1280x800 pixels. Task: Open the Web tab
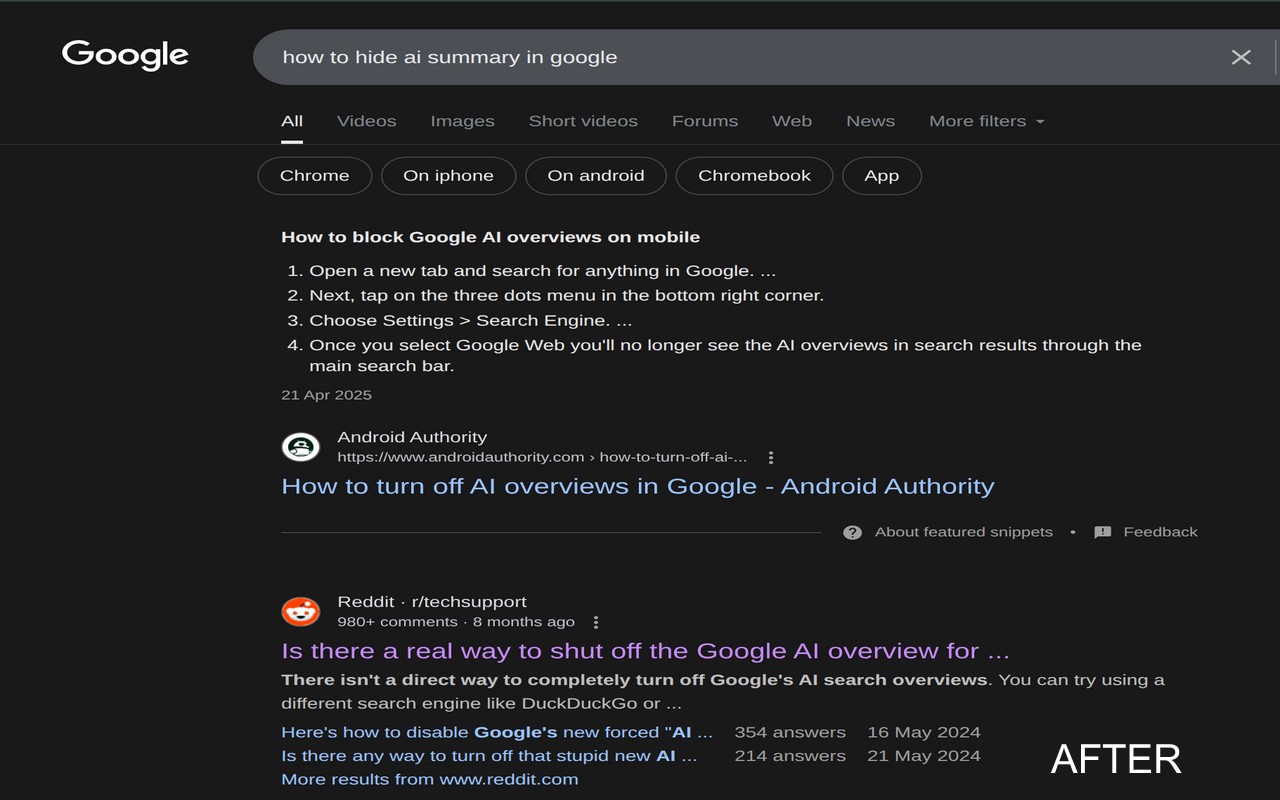(x=792, y=121)
